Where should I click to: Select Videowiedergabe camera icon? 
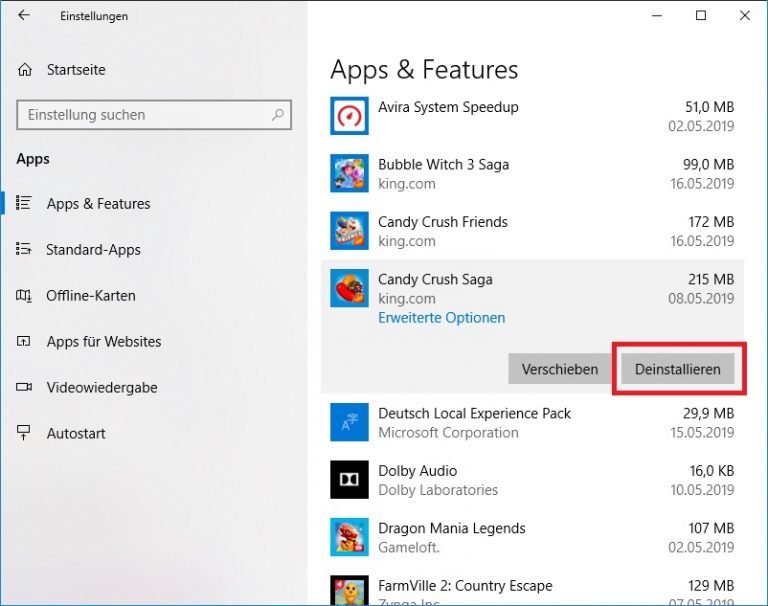pyautogui.click(x=24, y=387)
